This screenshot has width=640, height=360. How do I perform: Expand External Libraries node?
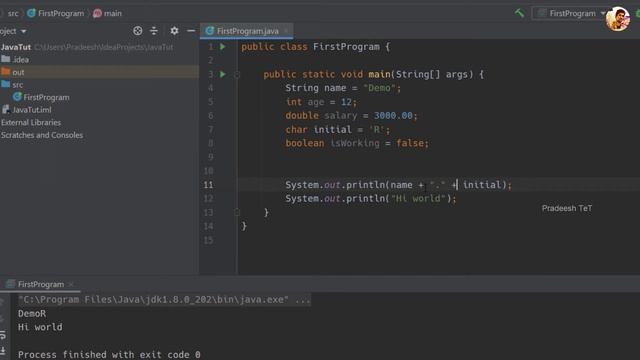pos(31,122)
